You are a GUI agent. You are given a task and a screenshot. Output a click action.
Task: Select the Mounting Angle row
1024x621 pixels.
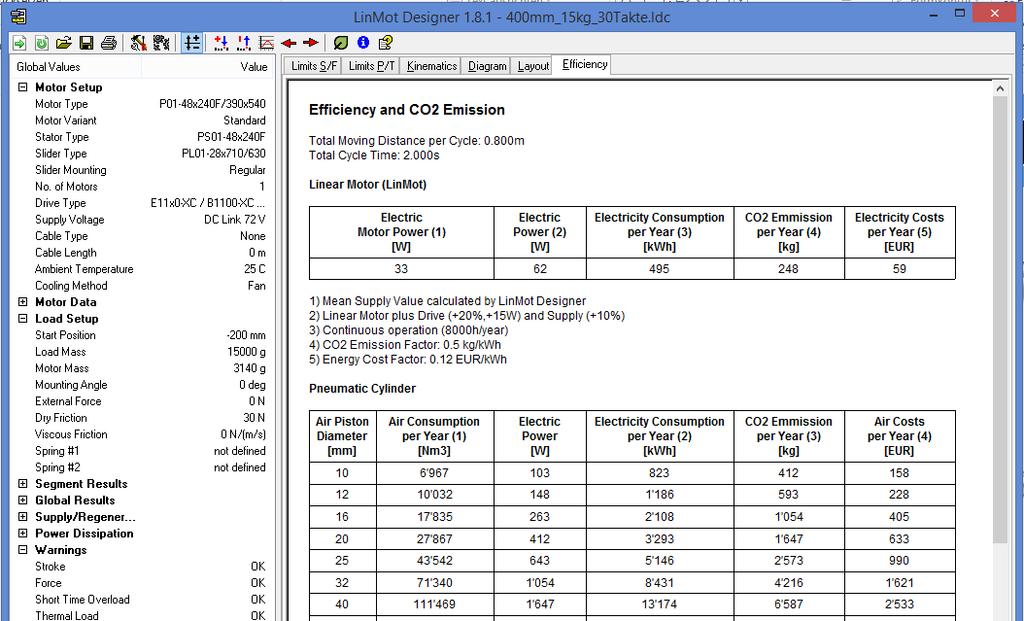click(142, 385)
